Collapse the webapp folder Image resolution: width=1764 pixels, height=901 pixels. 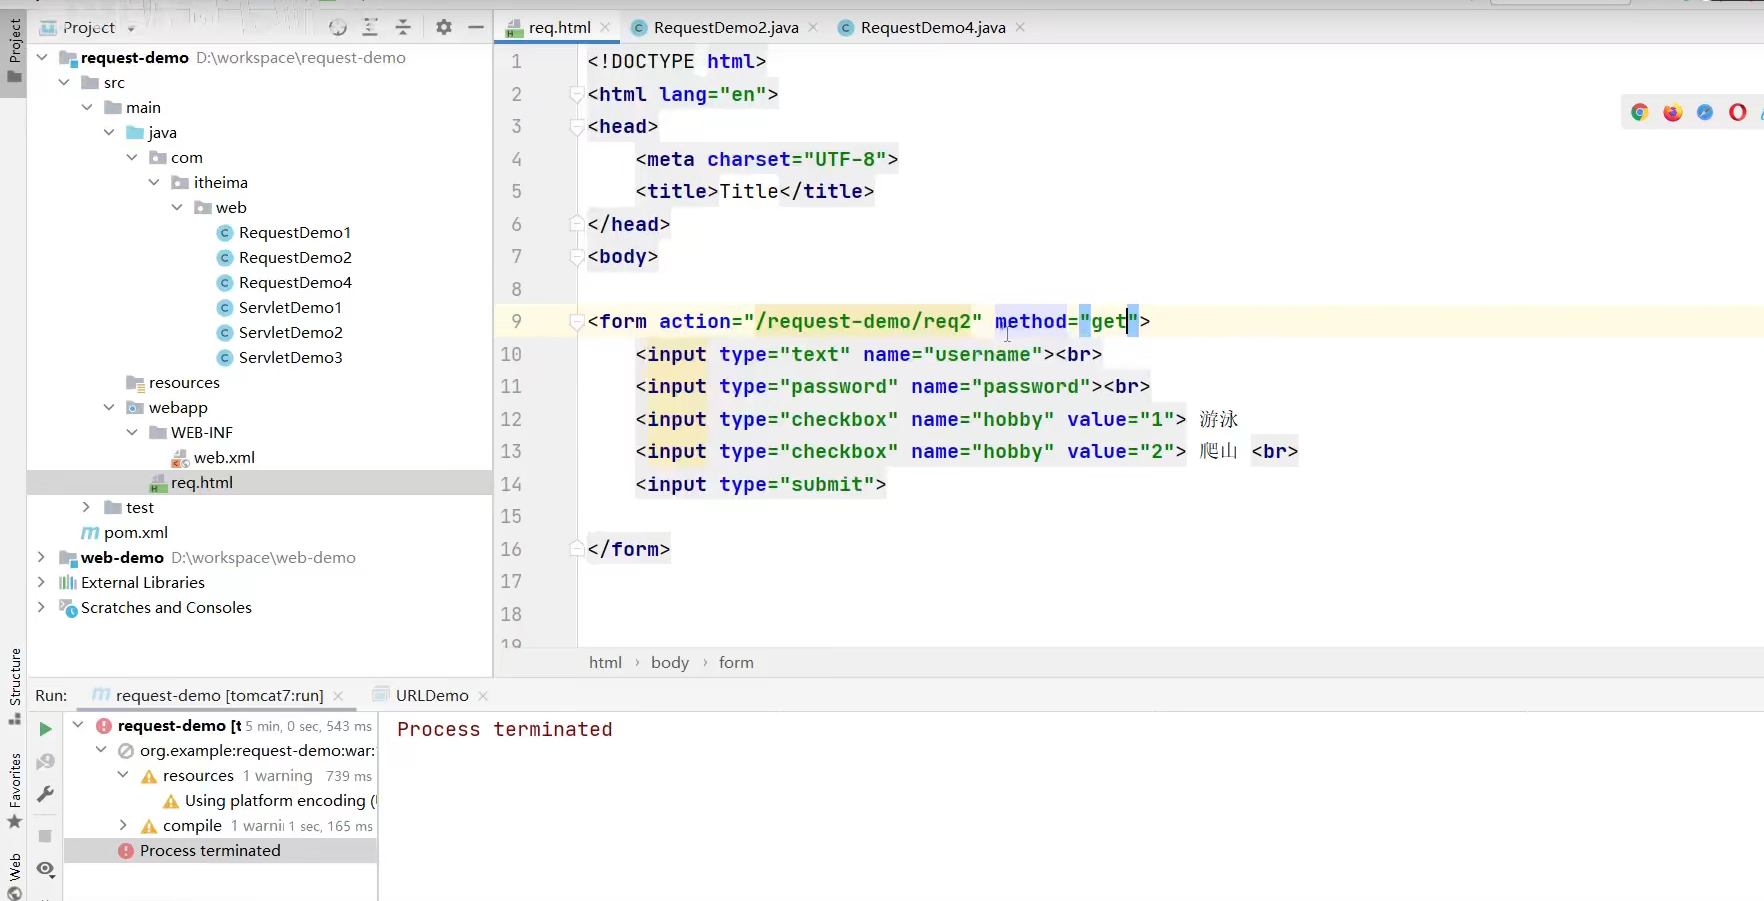tap(109, 407)
